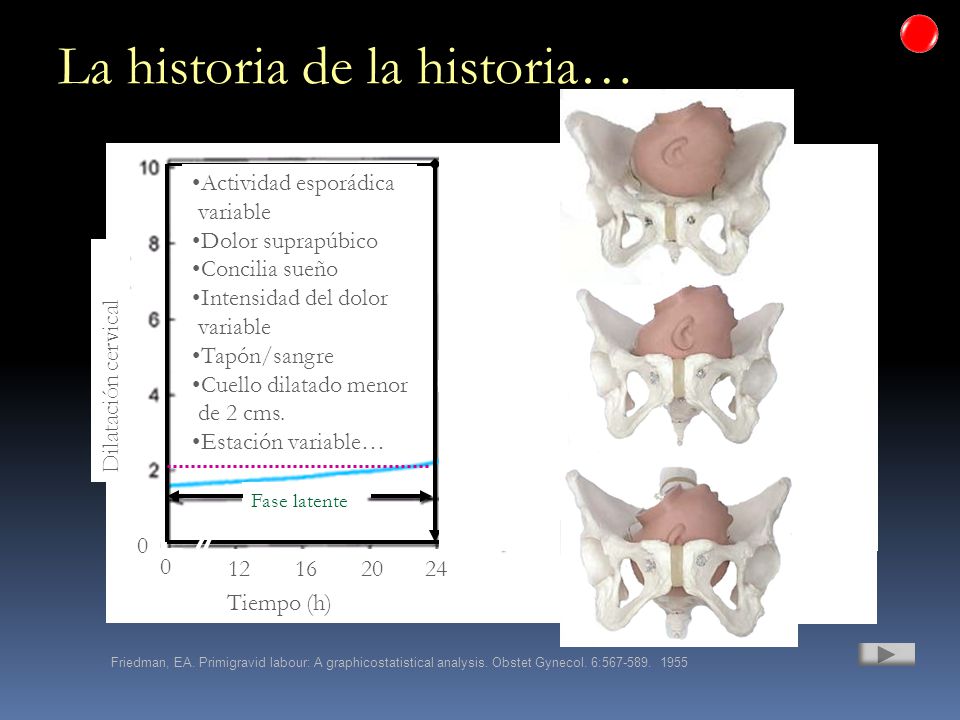This screenshot has height=720, width=960.
Task: Select the middle pelvis model image
Action: (680, 364)
